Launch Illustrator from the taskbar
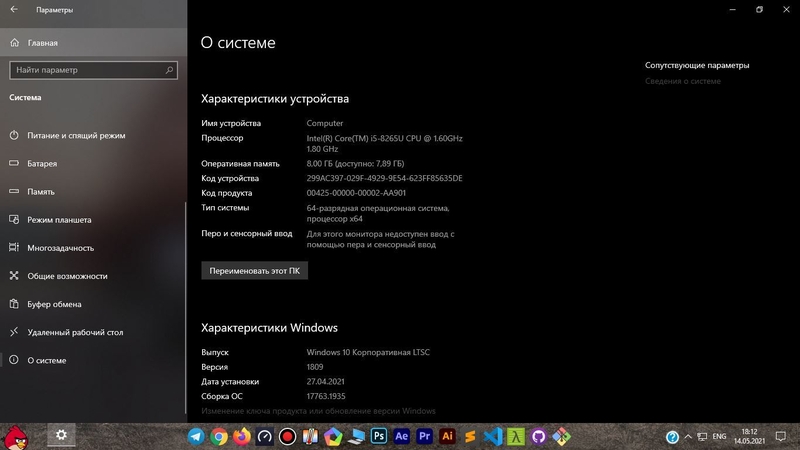Image resolution: width=800 pixels, height=450 pixels. [447, 436]
